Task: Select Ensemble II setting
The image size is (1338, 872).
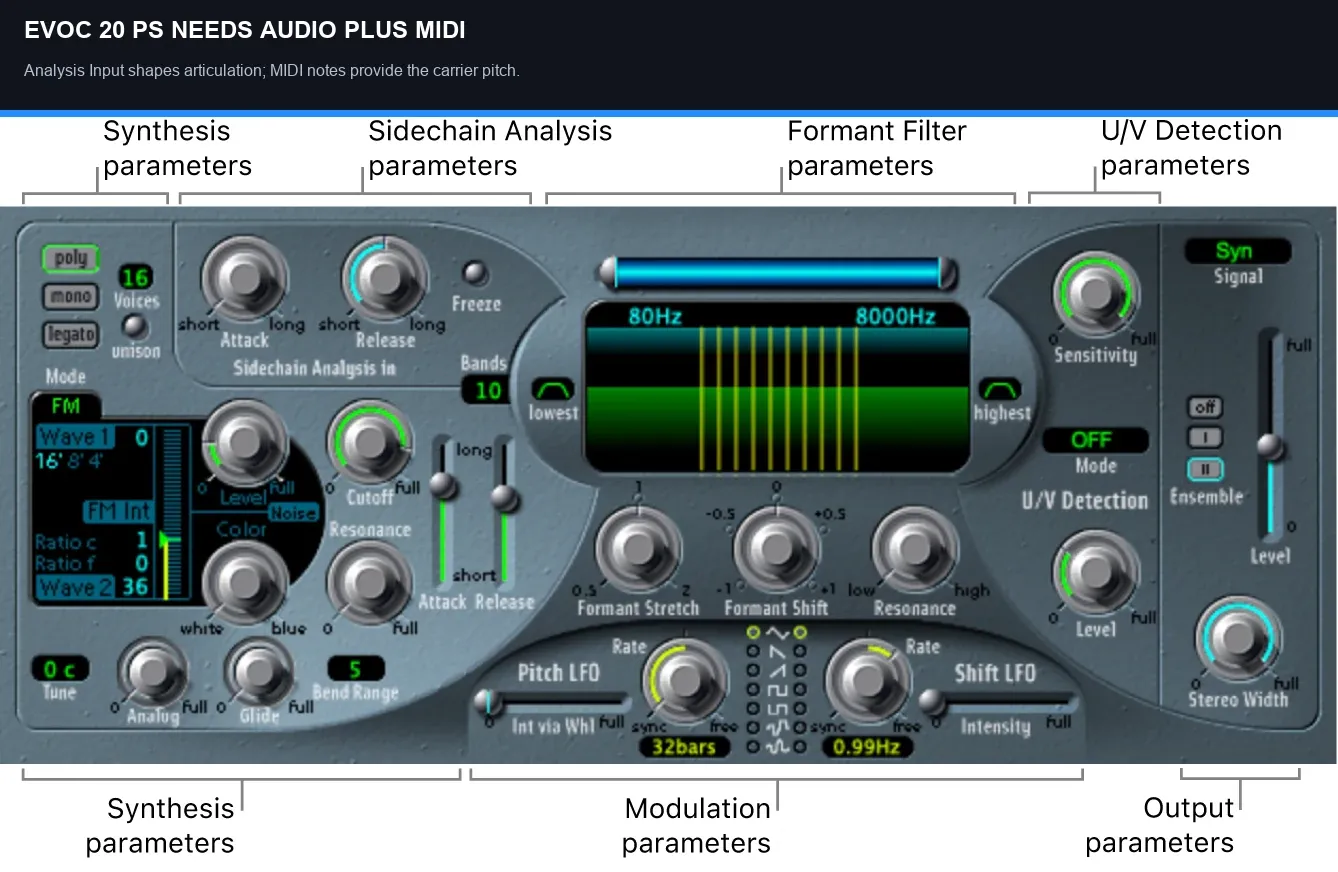Action: coord(1205,468)
